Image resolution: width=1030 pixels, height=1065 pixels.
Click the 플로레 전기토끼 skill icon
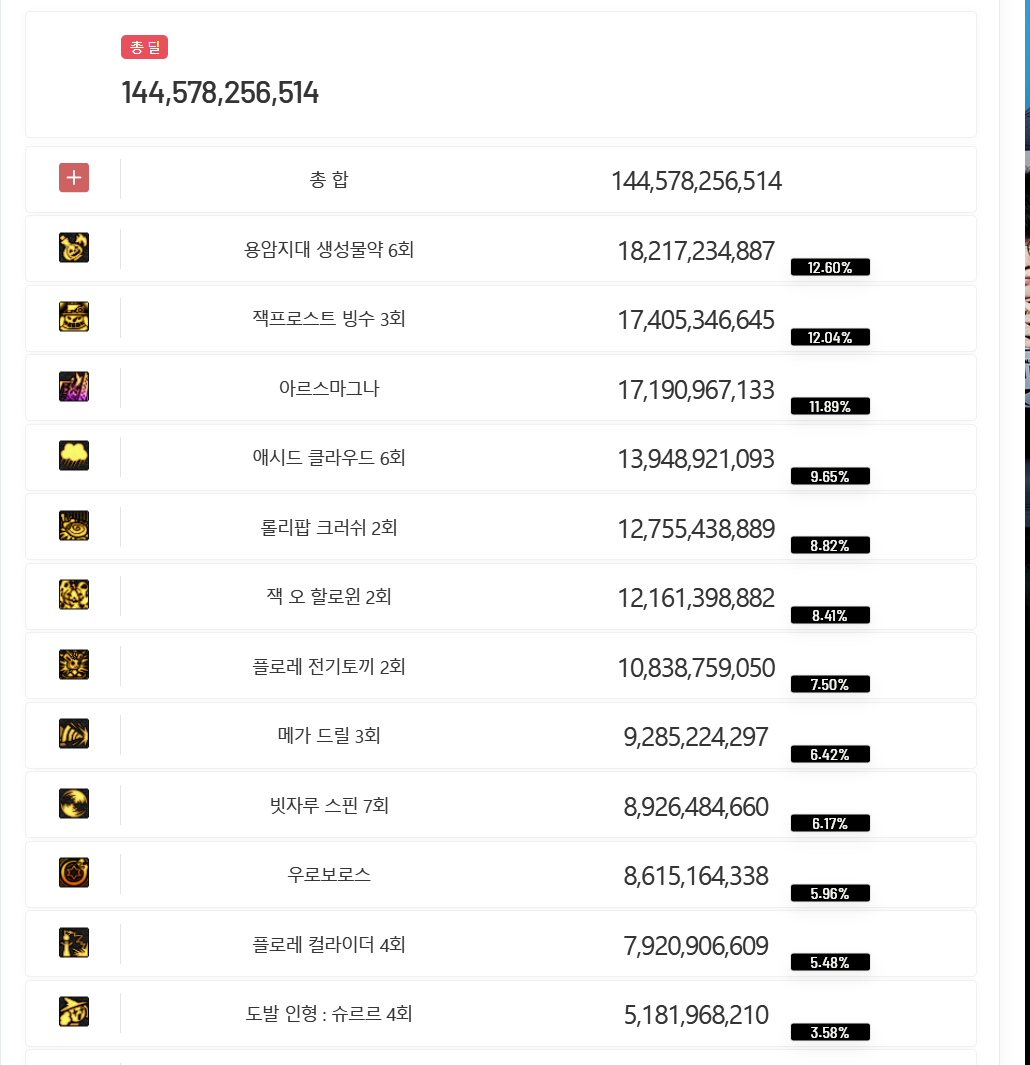pyautogui.click(x=74, y=665)
